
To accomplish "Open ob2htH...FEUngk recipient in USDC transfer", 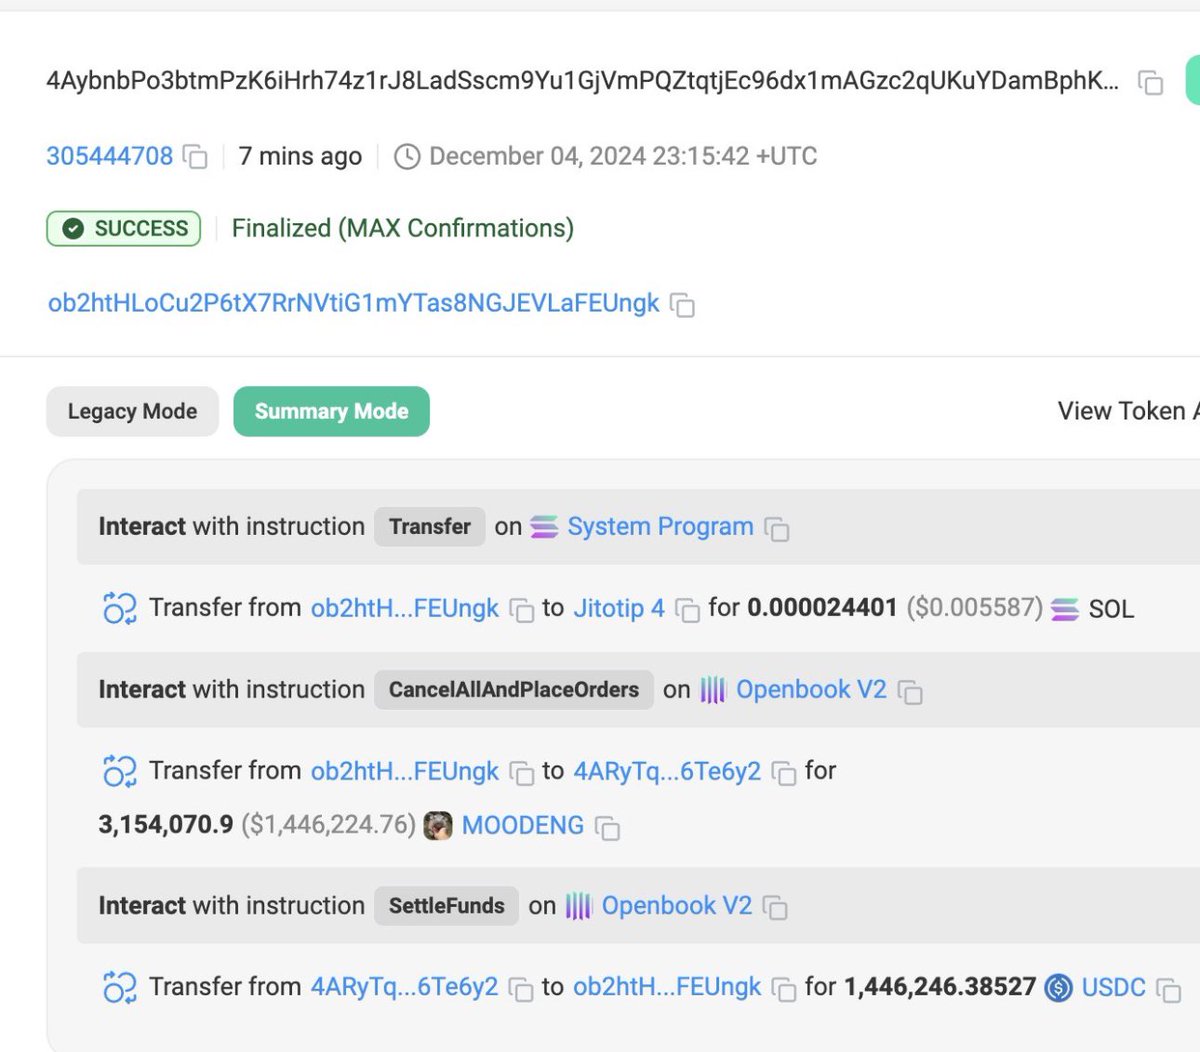I will click(667, 987).
